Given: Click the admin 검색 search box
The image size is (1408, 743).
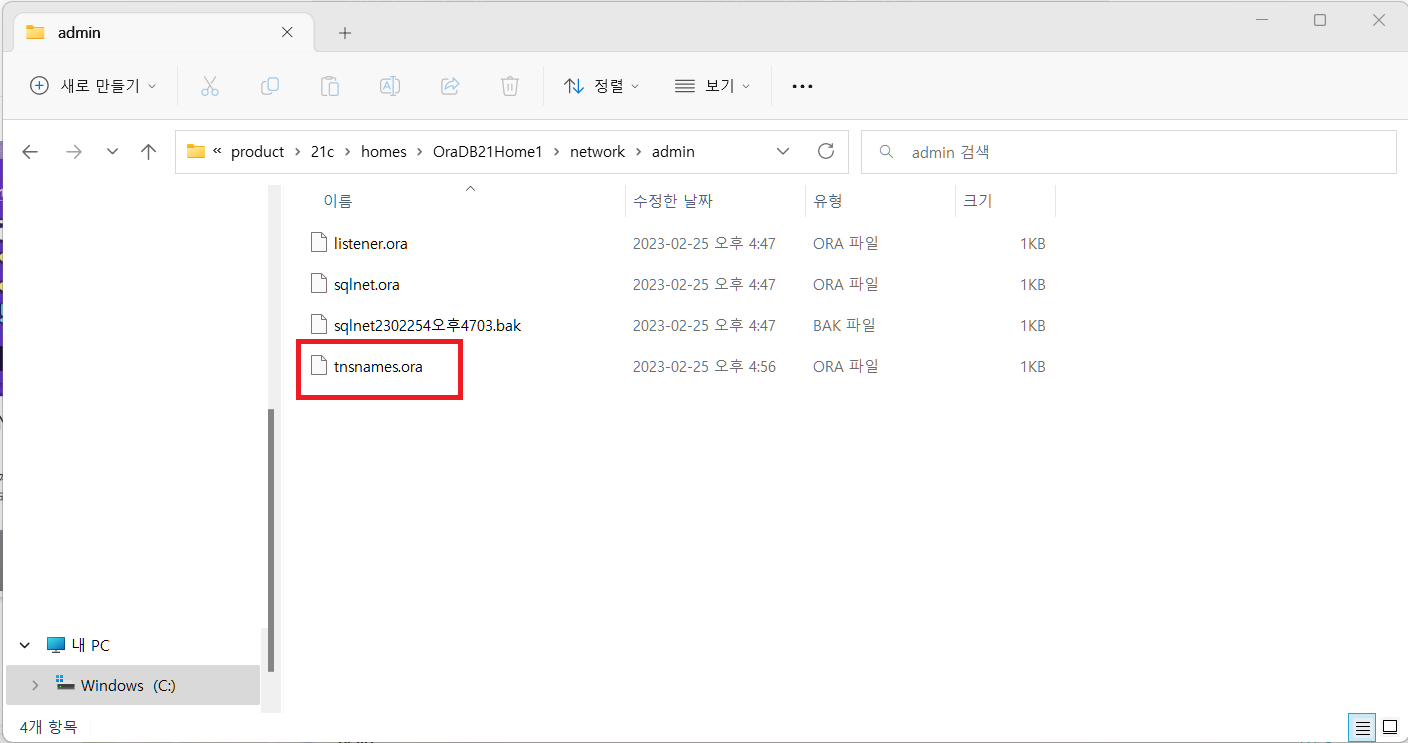Looking at the screenshot, I should click(1128, 152).
